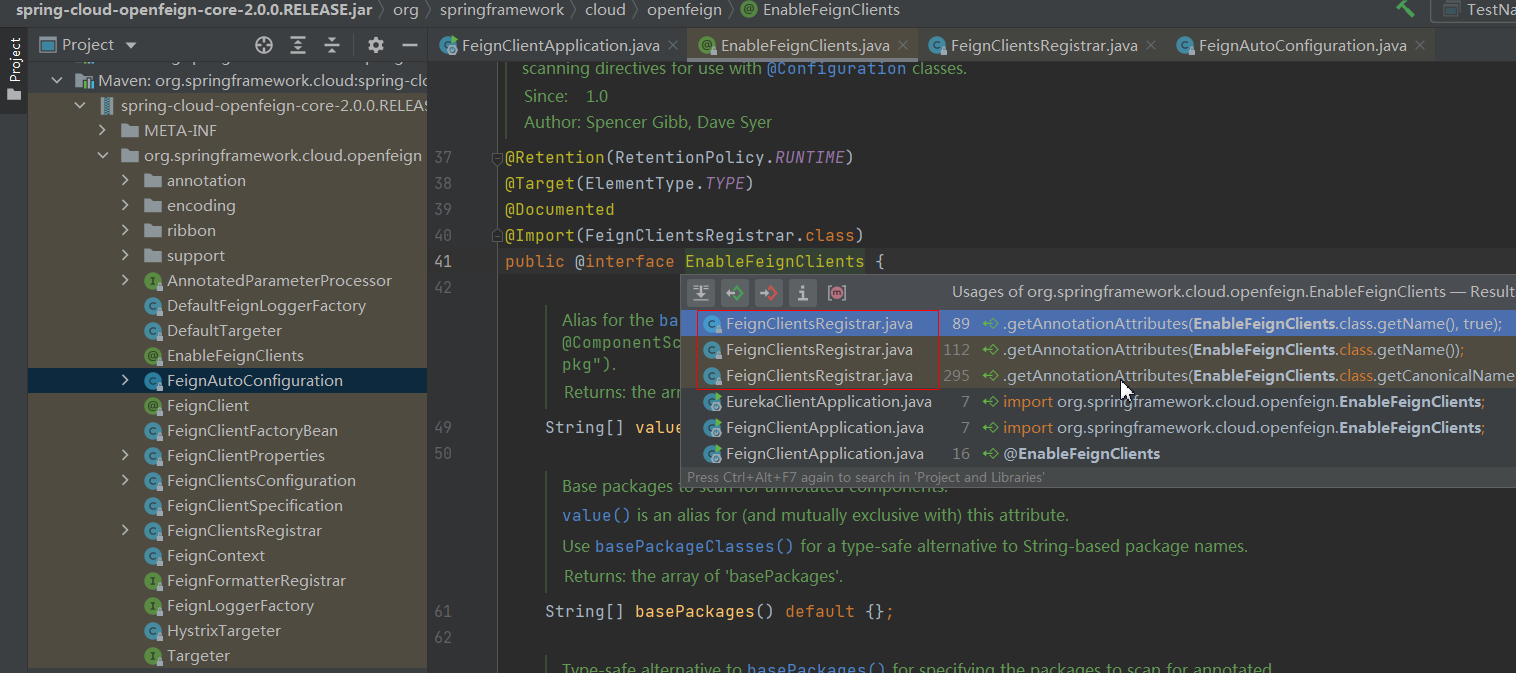The image size is (1516, 673).
Task: Select FeignClientApplication.java usage at line 7
Action: tap(1098, 428)
